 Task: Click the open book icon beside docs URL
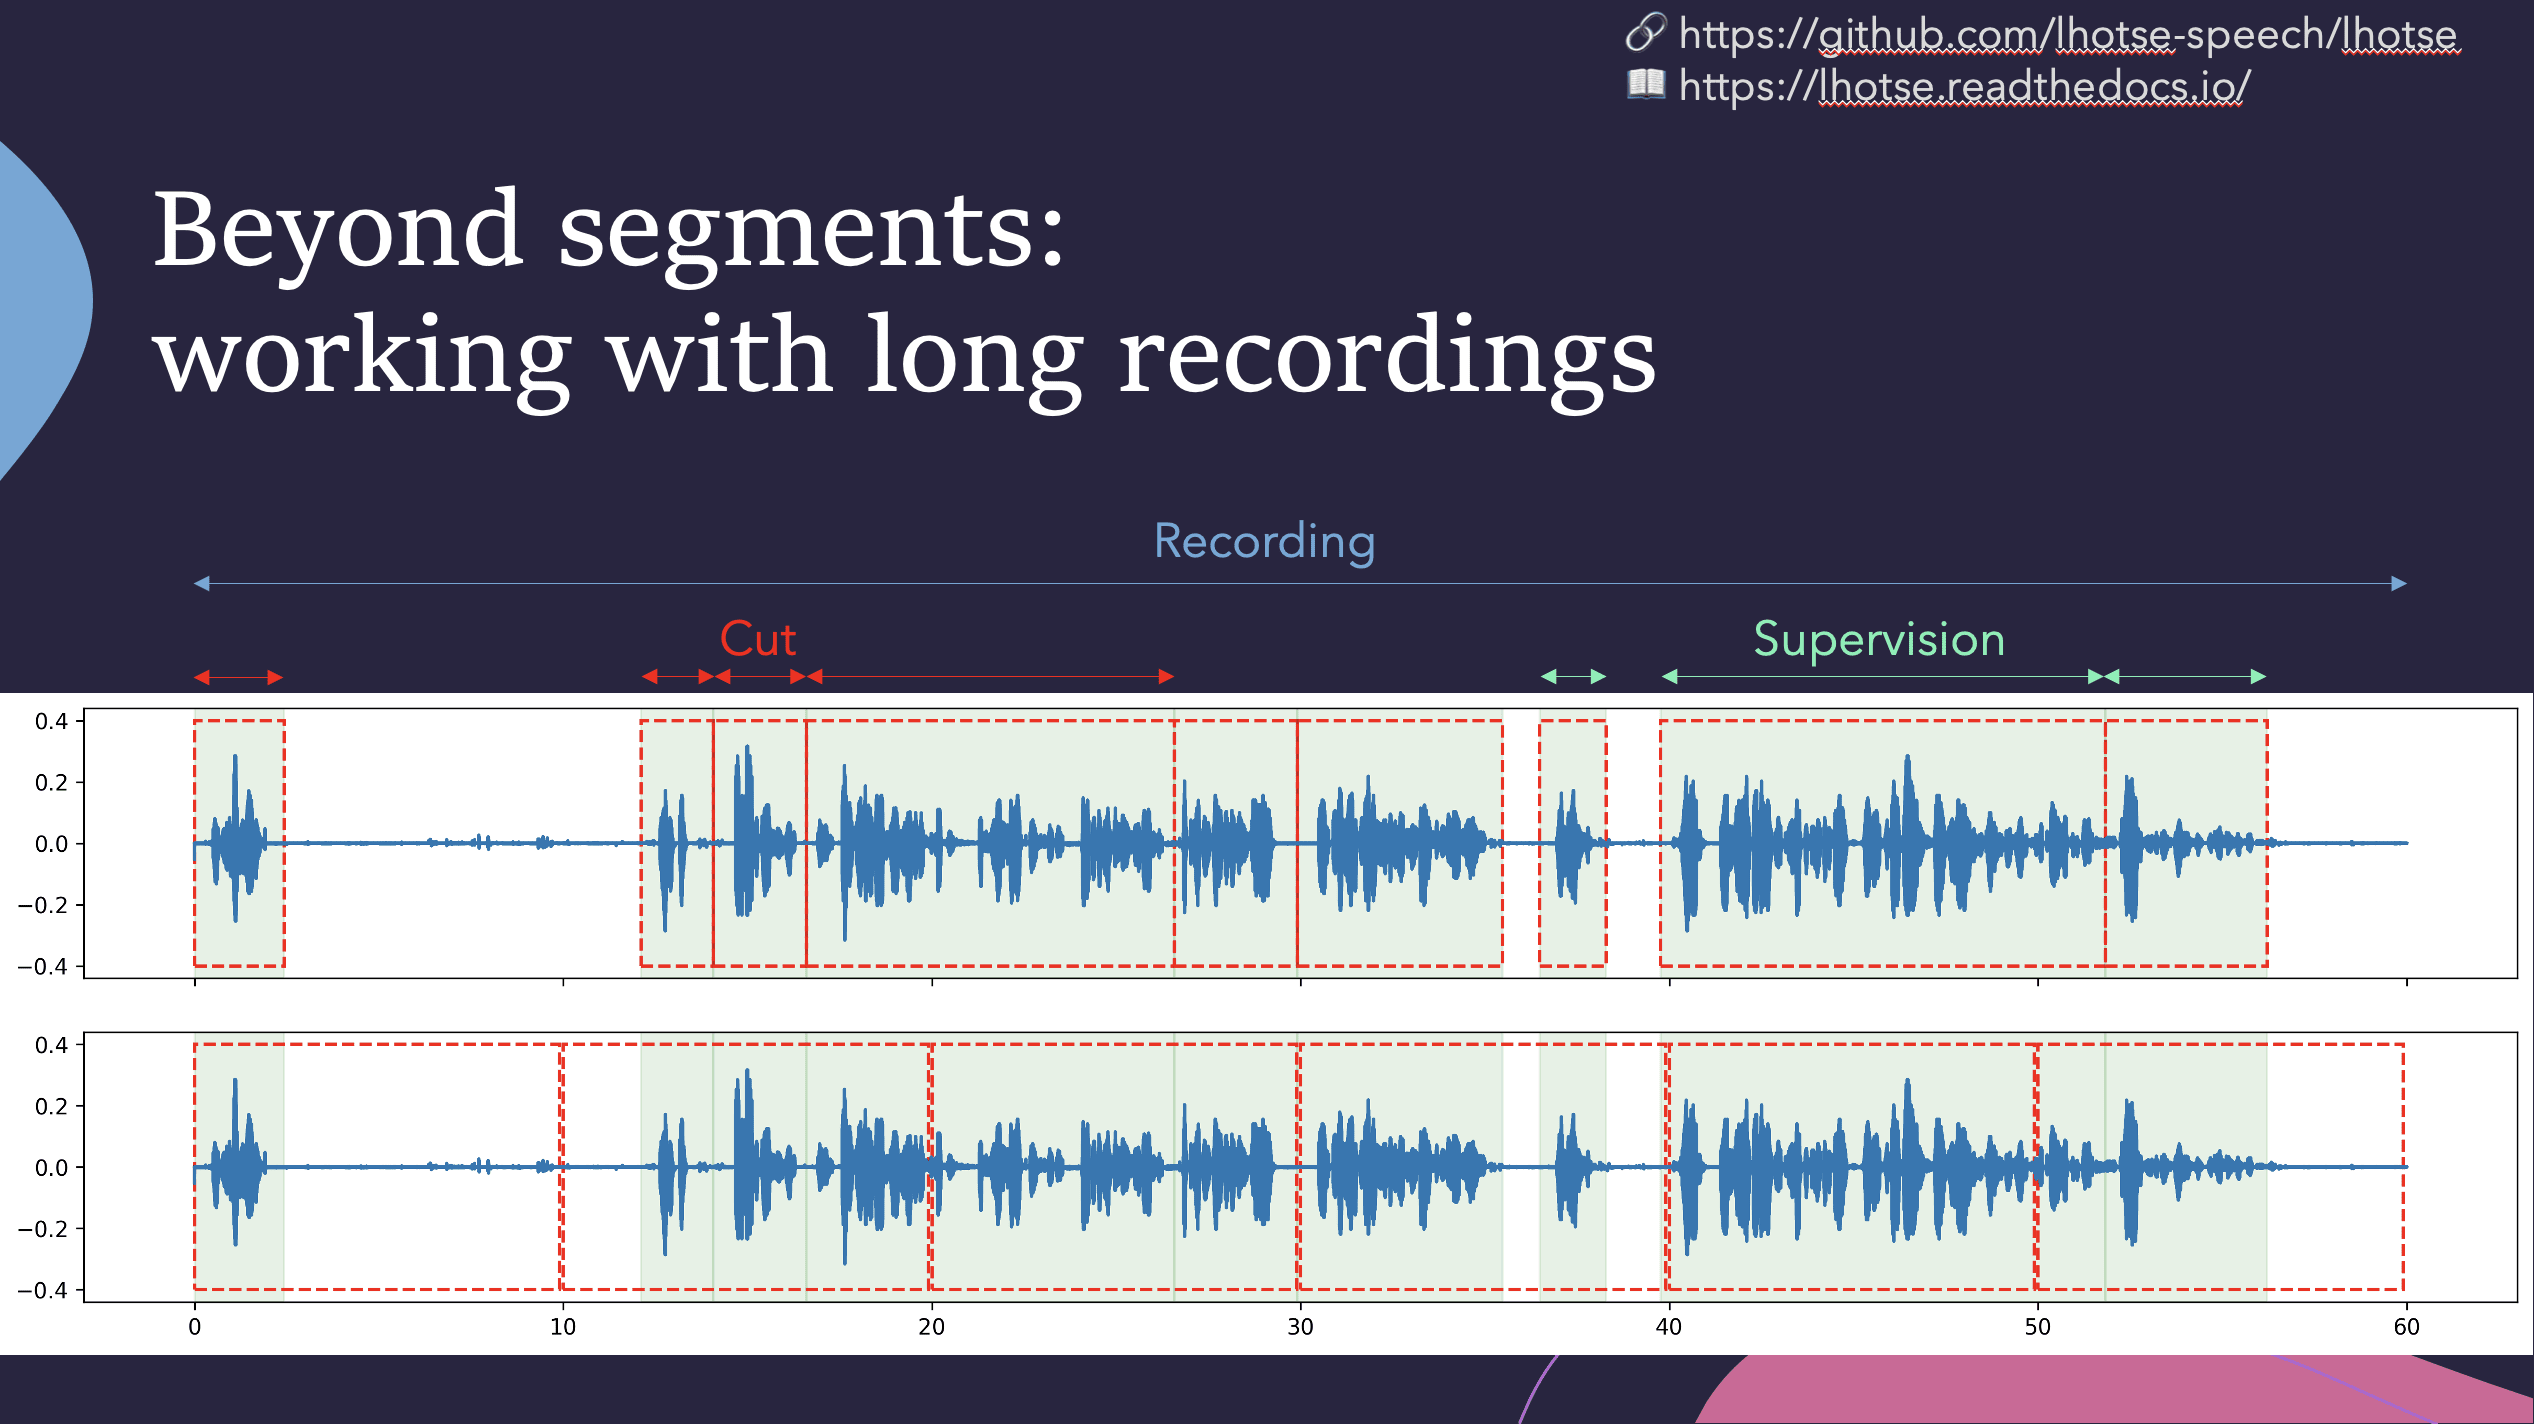[x=1645, y=84]
